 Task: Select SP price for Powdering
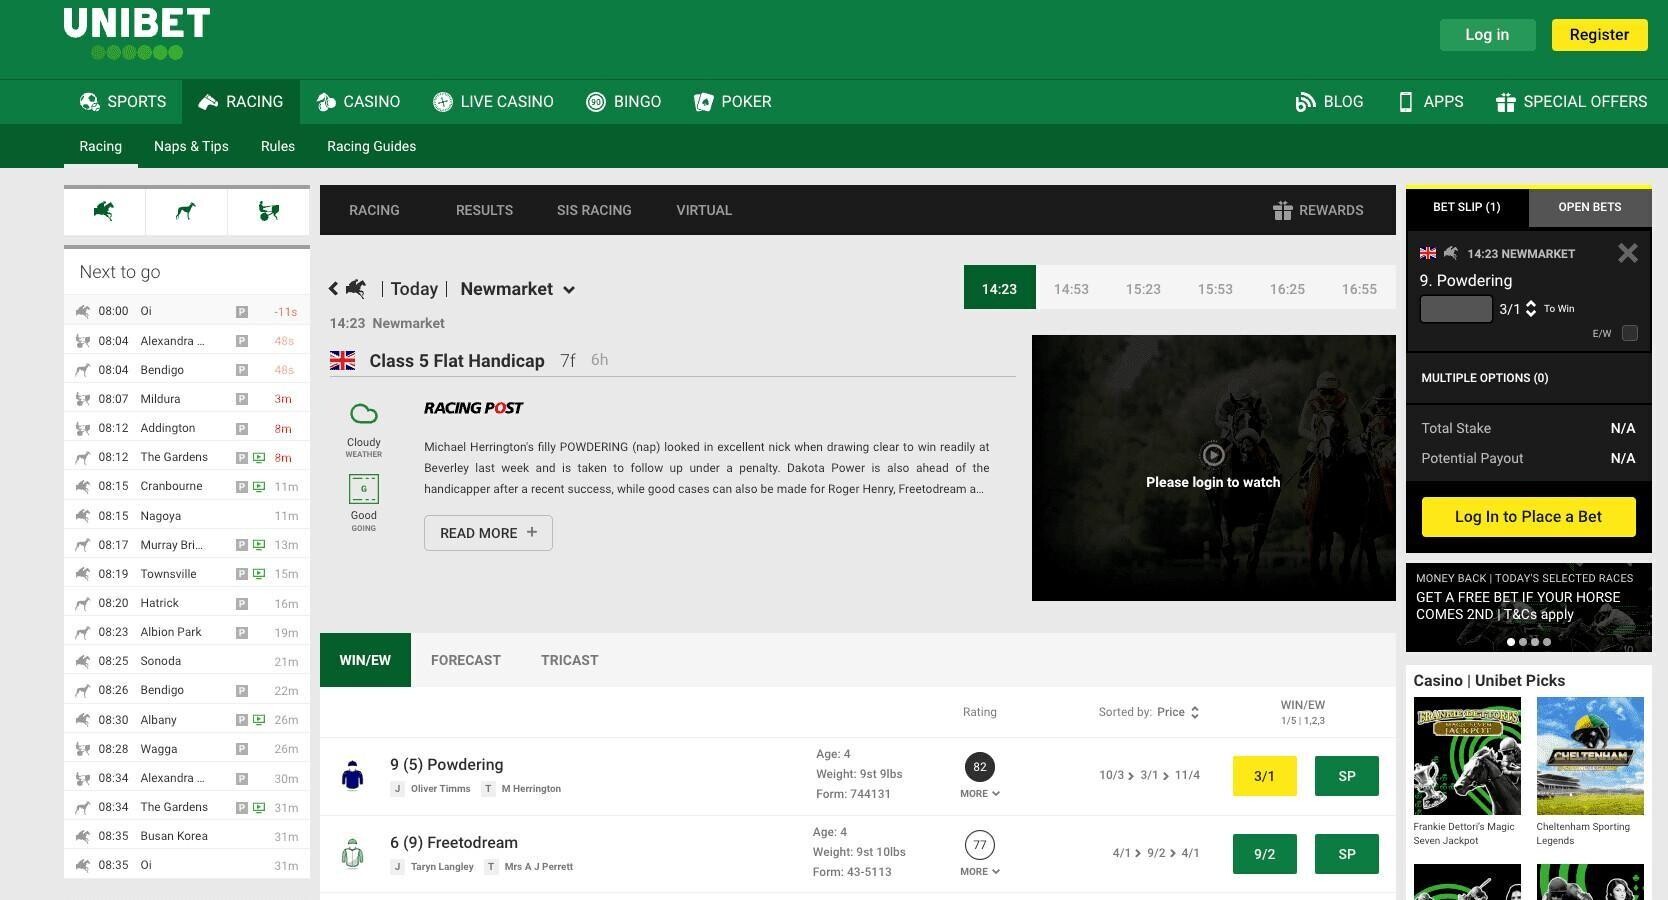tap(1347, 776)
